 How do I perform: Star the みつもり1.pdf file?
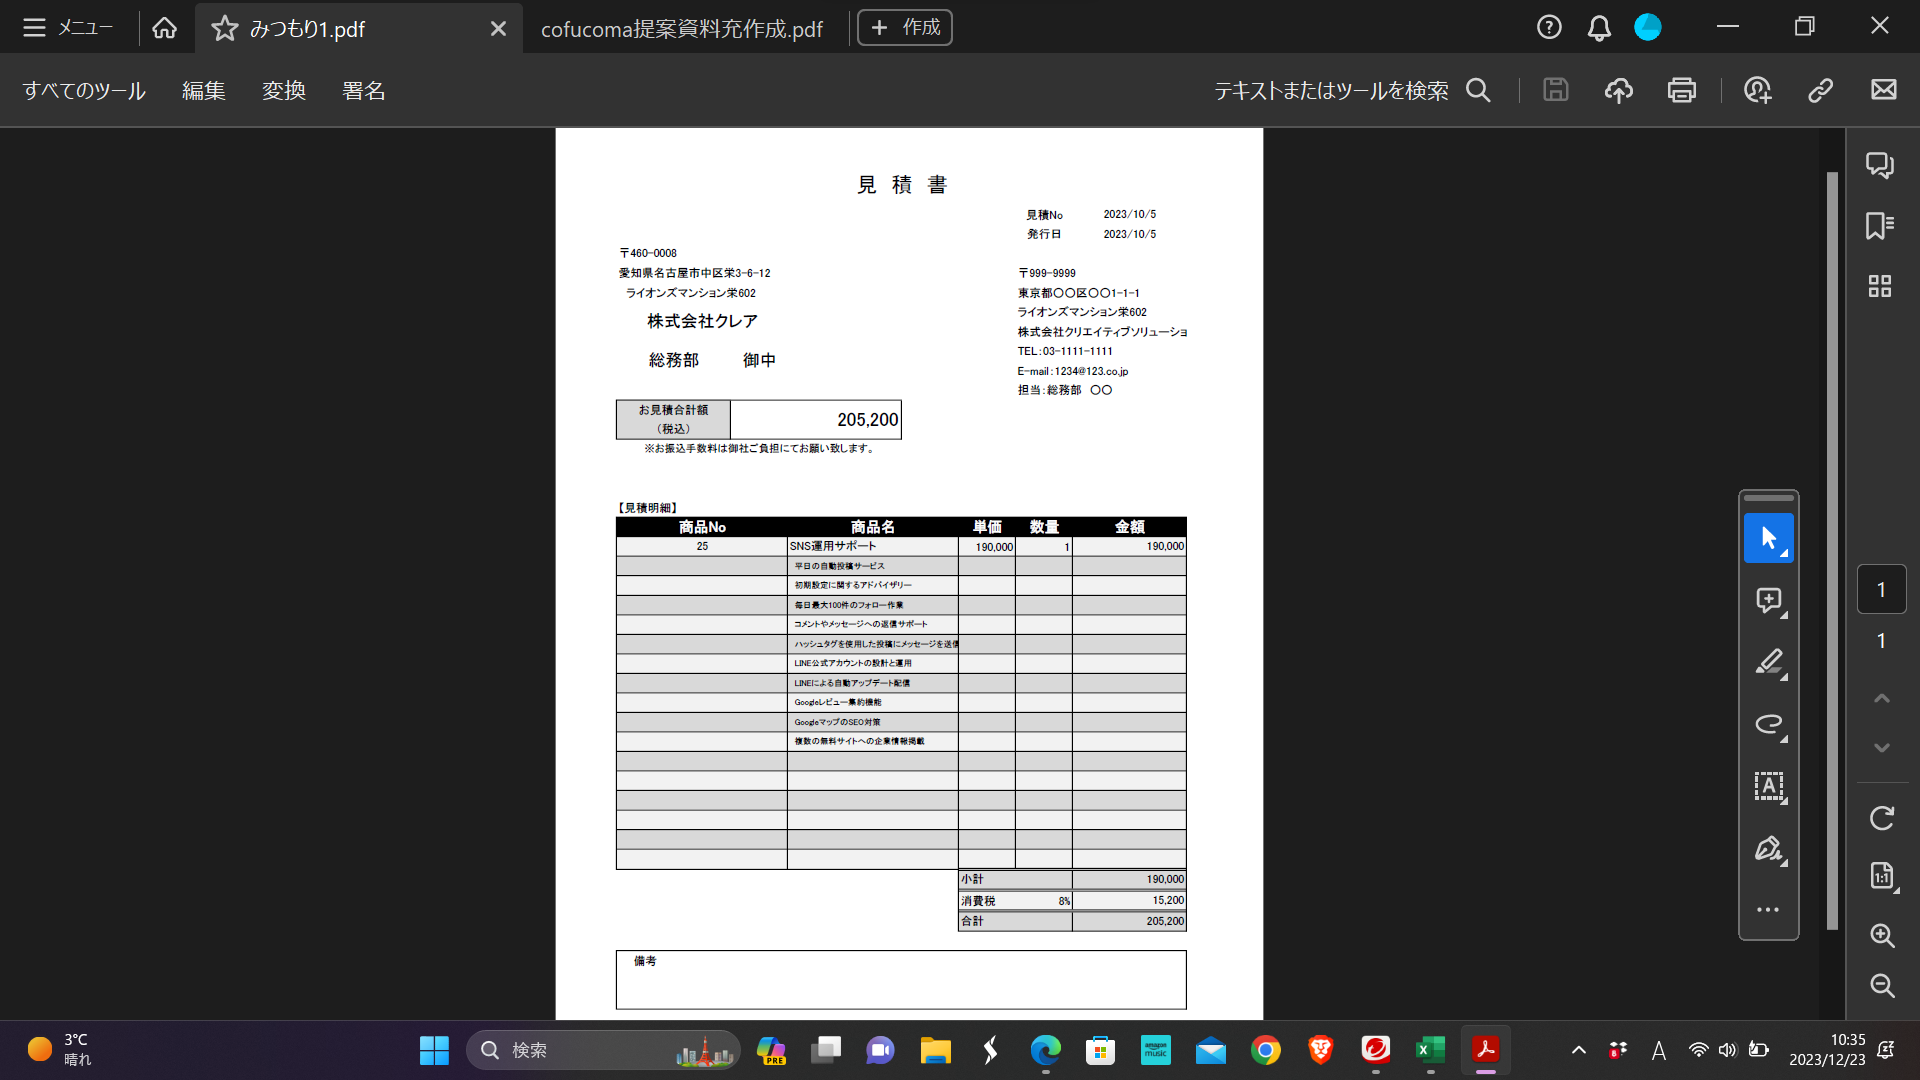coord(225,29)
